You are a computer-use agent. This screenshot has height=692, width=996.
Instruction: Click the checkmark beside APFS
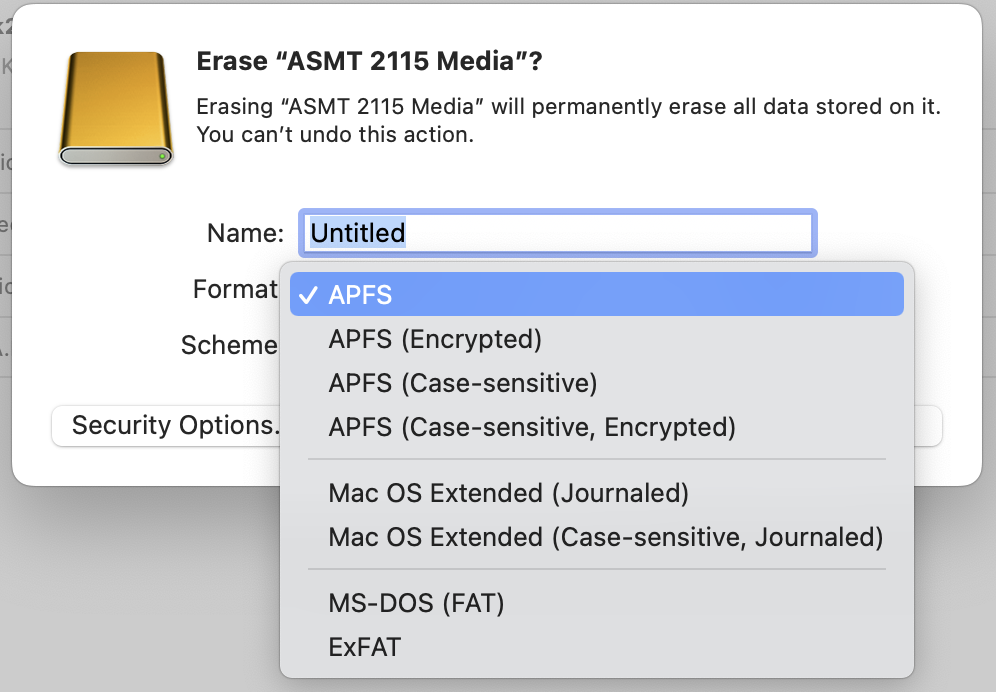[x=309, y=295]
